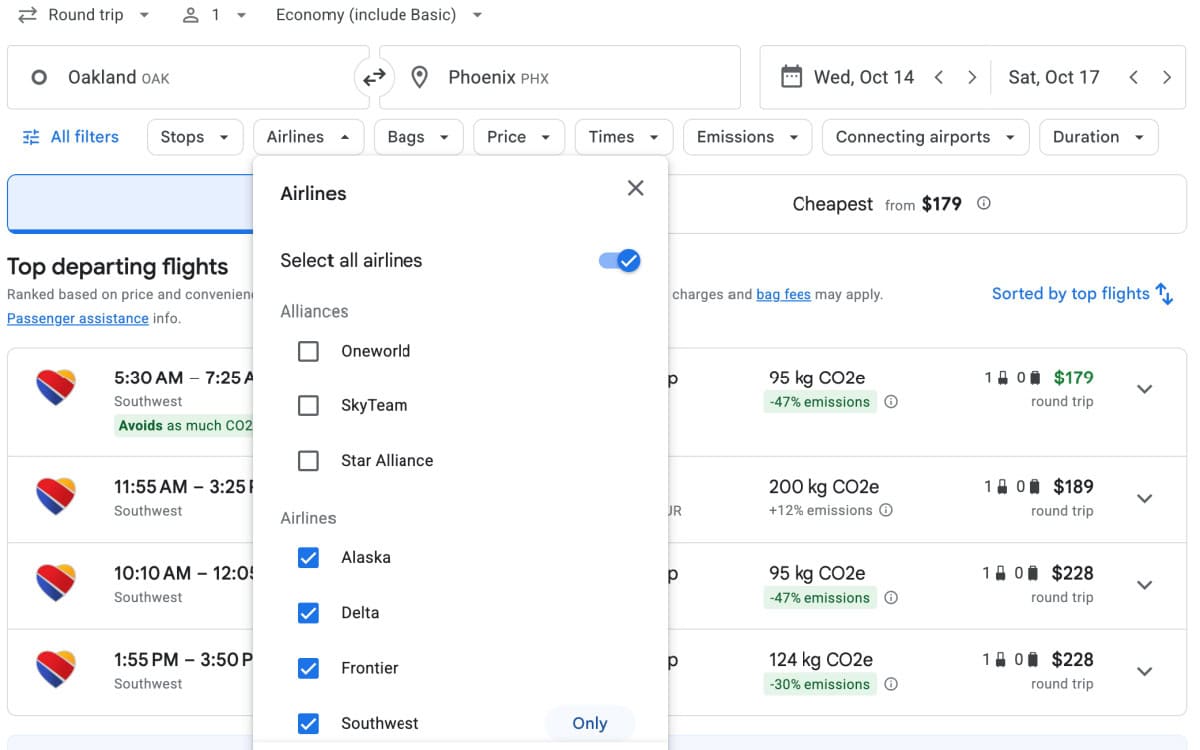Open the Bags filter dropdown
Screen dimensions: 1200x750
[x=419, y=137]
